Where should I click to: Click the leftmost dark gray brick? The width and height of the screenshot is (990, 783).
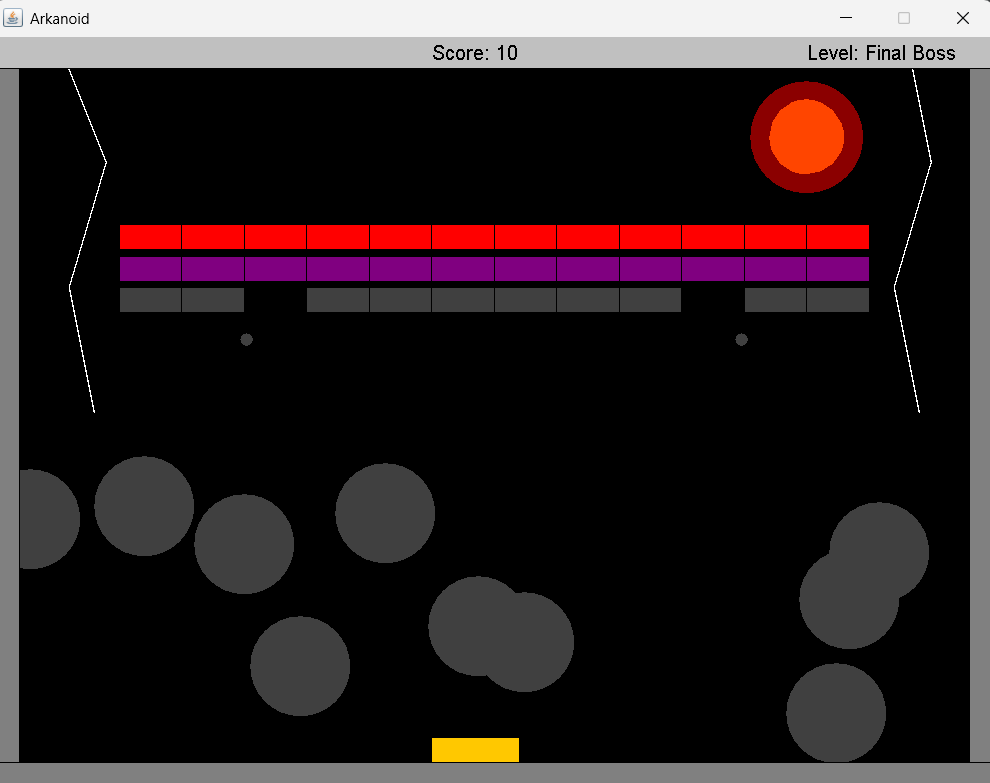150,300
